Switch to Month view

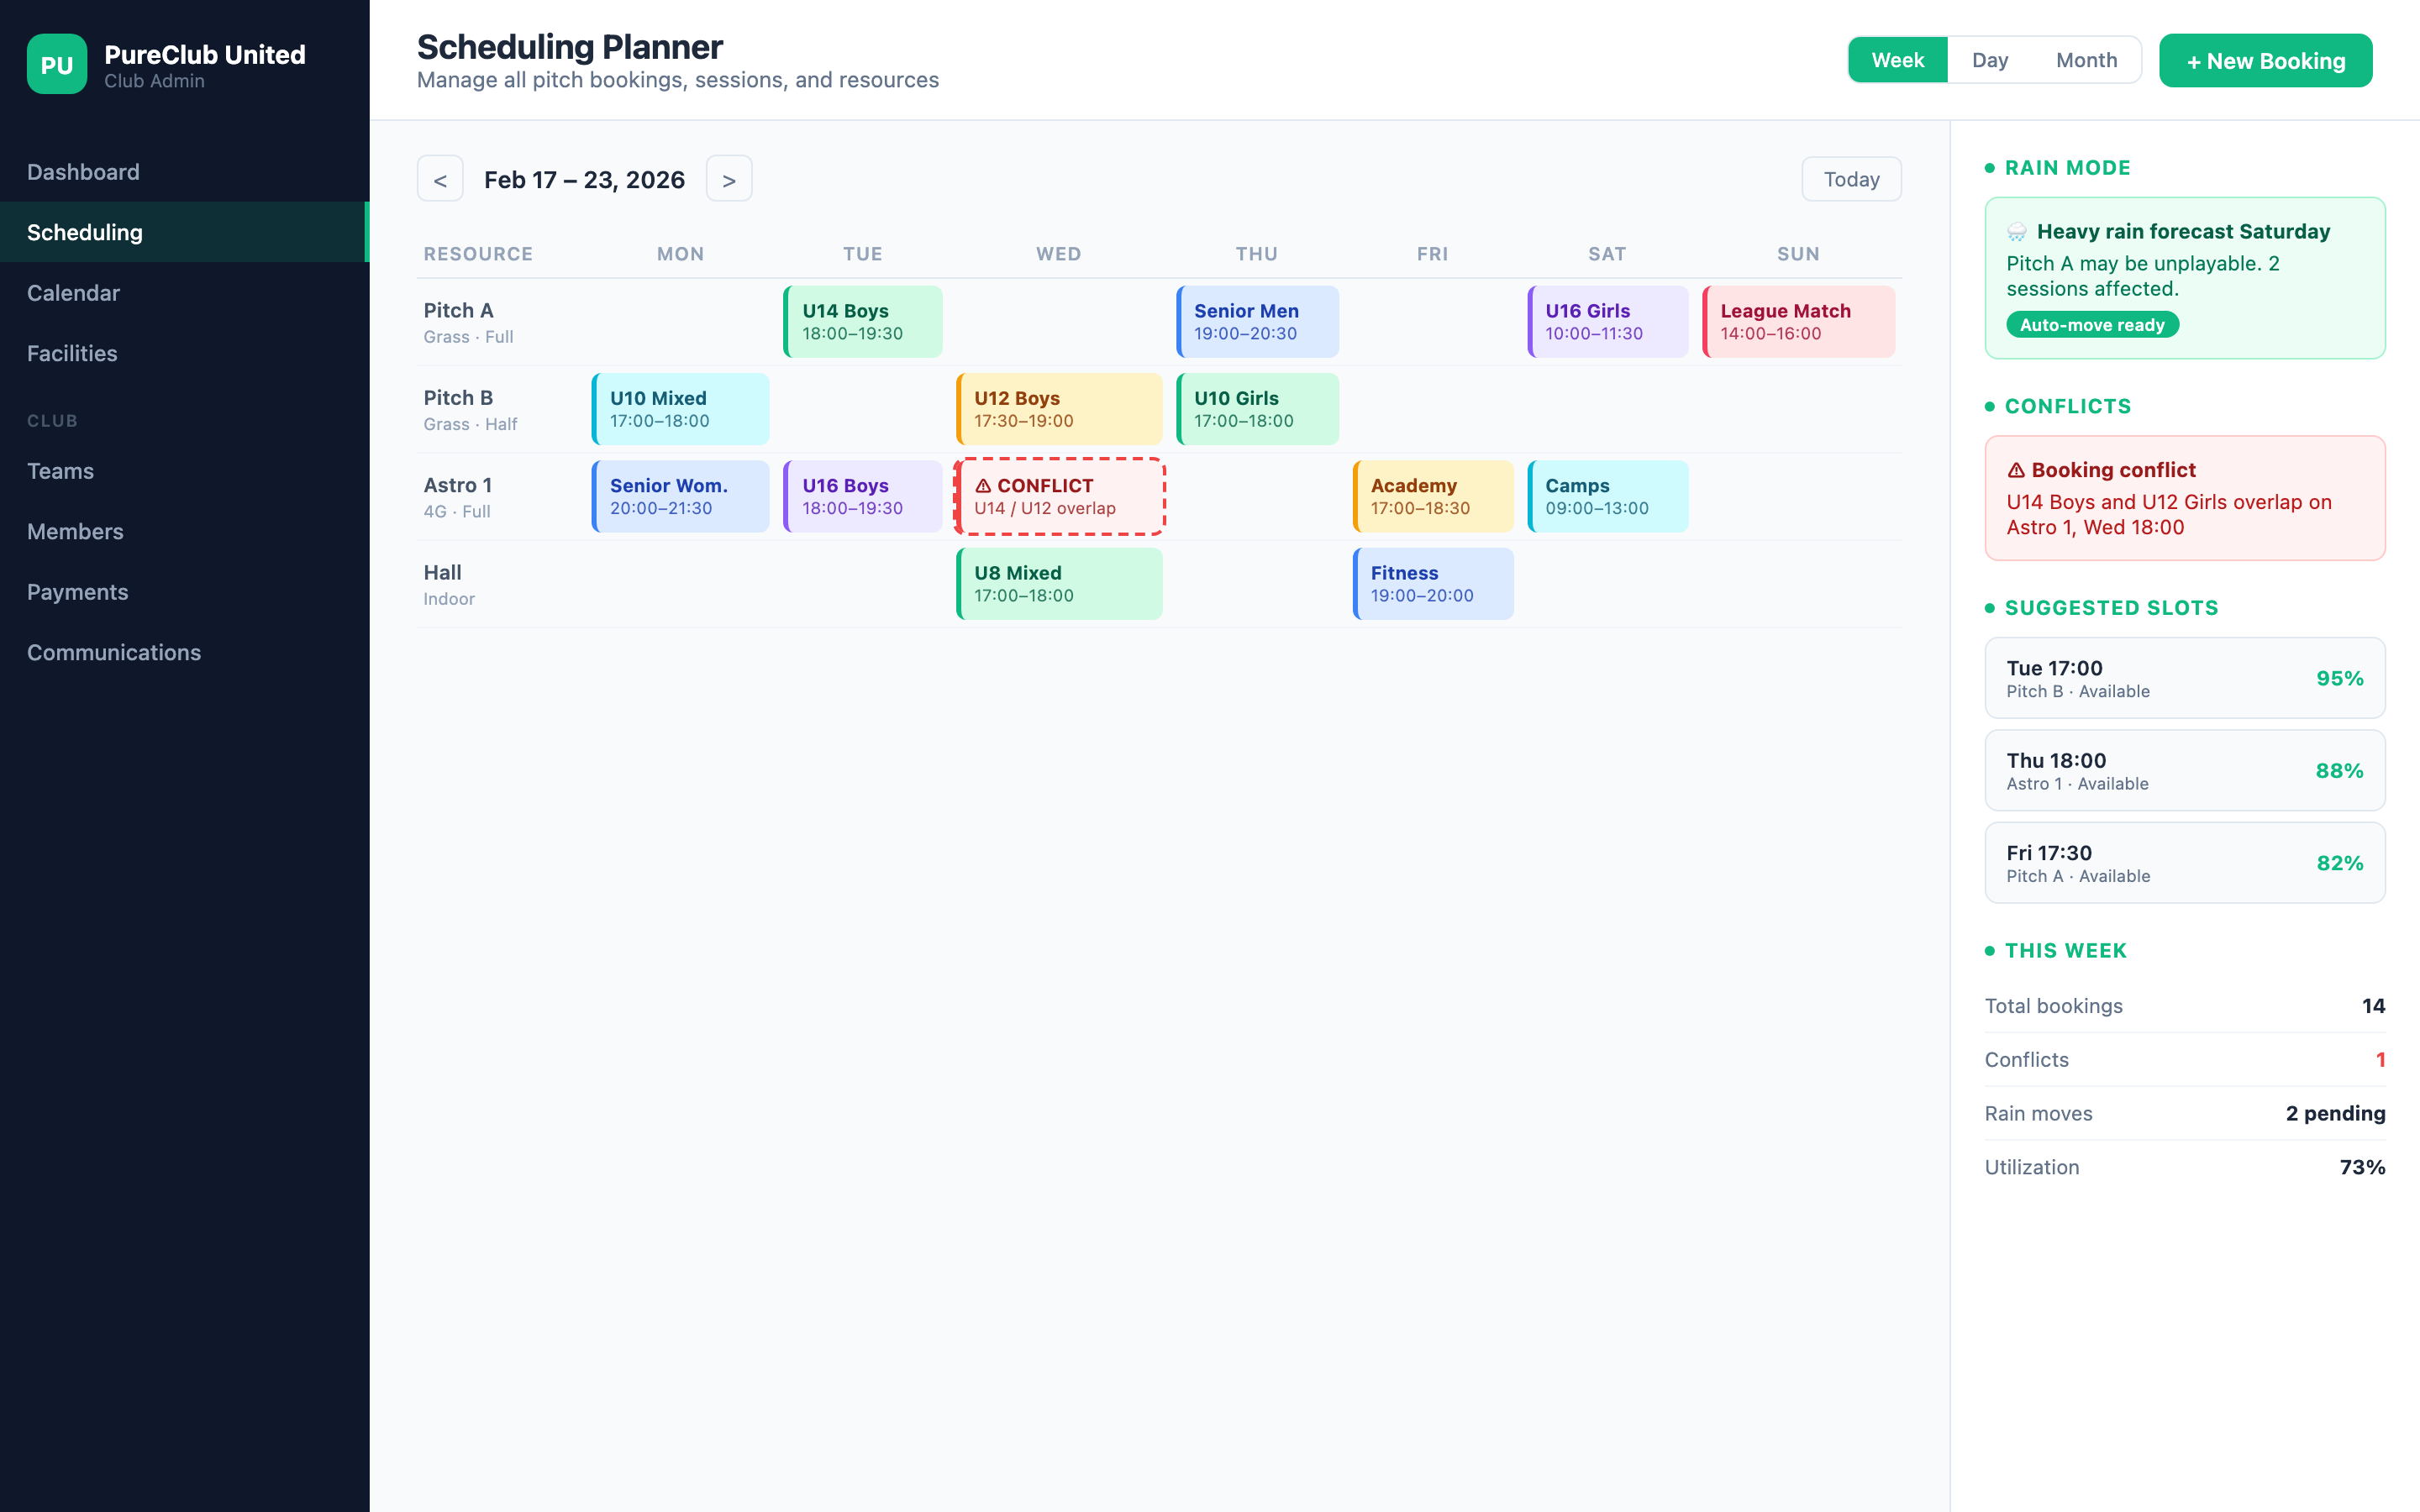2086,60
